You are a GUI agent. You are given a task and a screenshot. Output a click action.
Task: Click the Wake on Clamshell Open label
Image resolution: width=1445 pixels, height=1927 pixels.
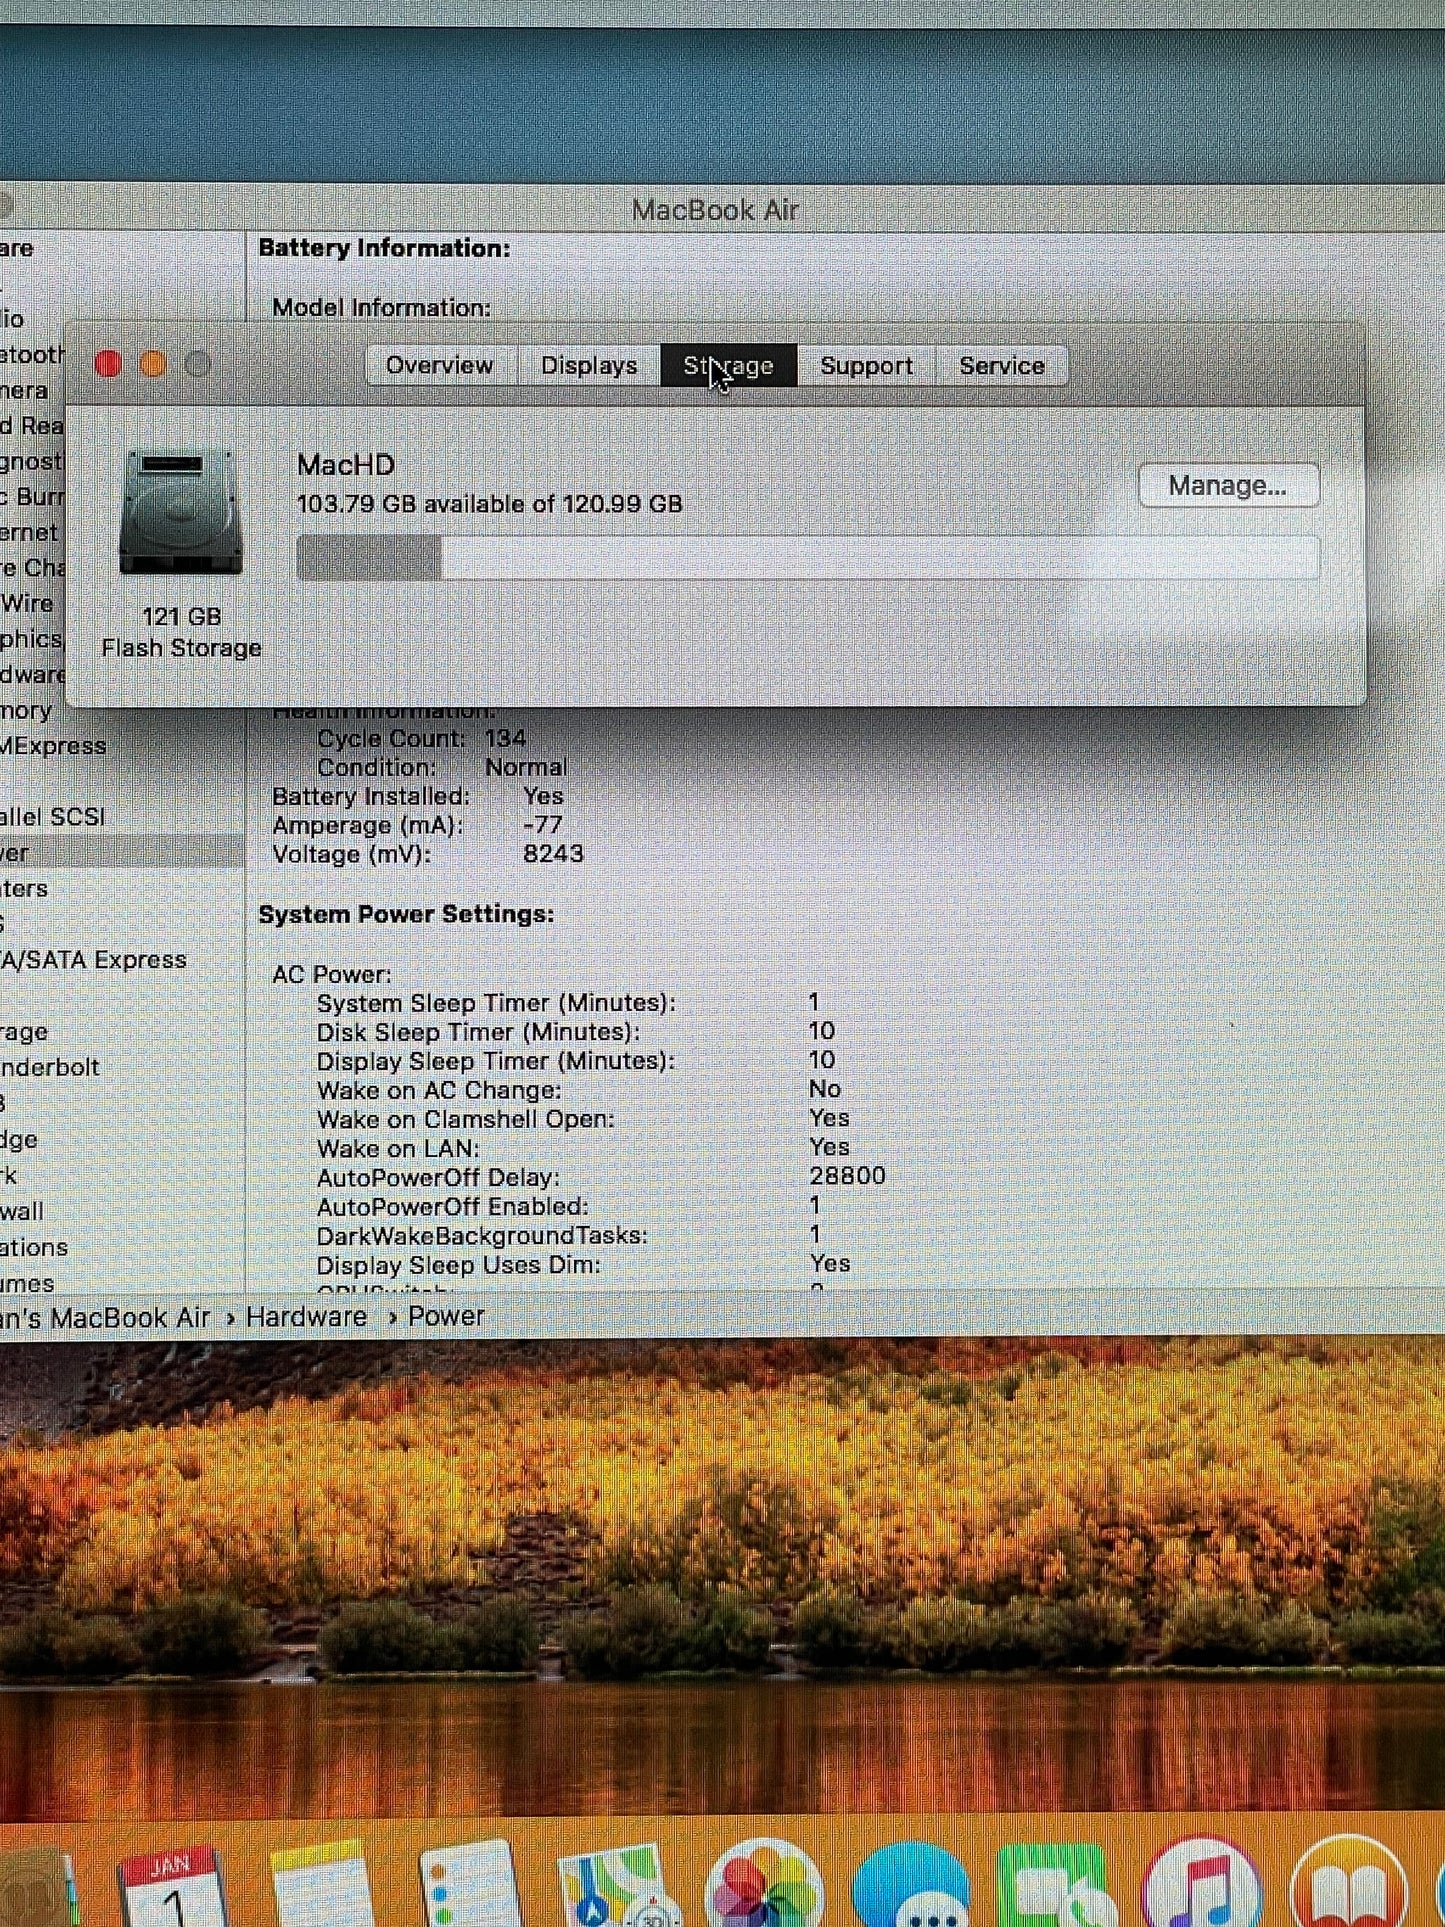click(x=466, y=1120)
